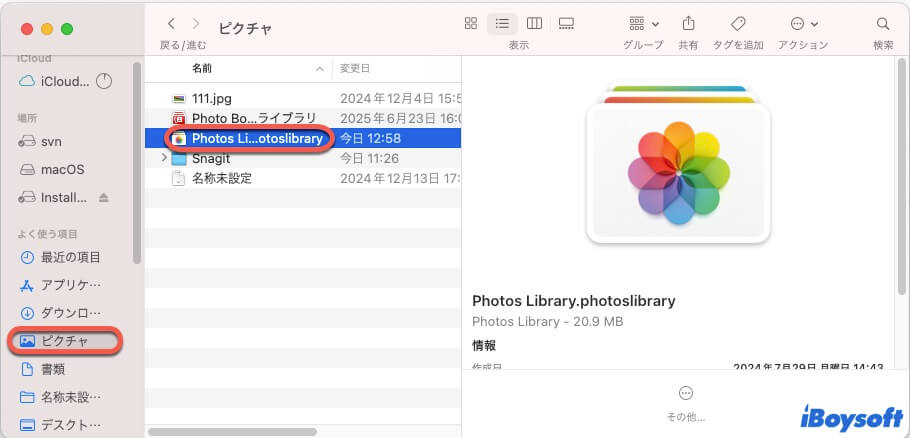The height and width of the screenshot is (438, 910).
Task: Open ピクチャ in the sidebar
Action: [x=64, y=341]
